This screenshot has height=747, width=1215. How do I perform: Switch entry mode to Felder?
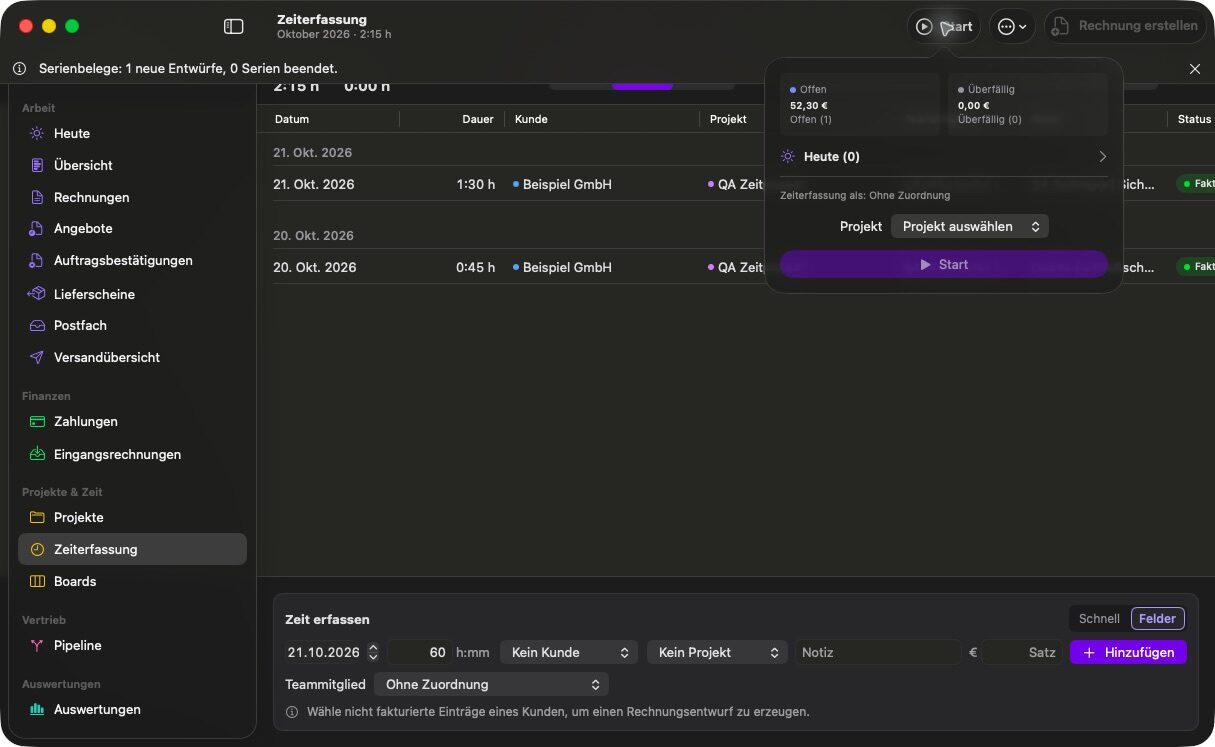coord(1157,618)
